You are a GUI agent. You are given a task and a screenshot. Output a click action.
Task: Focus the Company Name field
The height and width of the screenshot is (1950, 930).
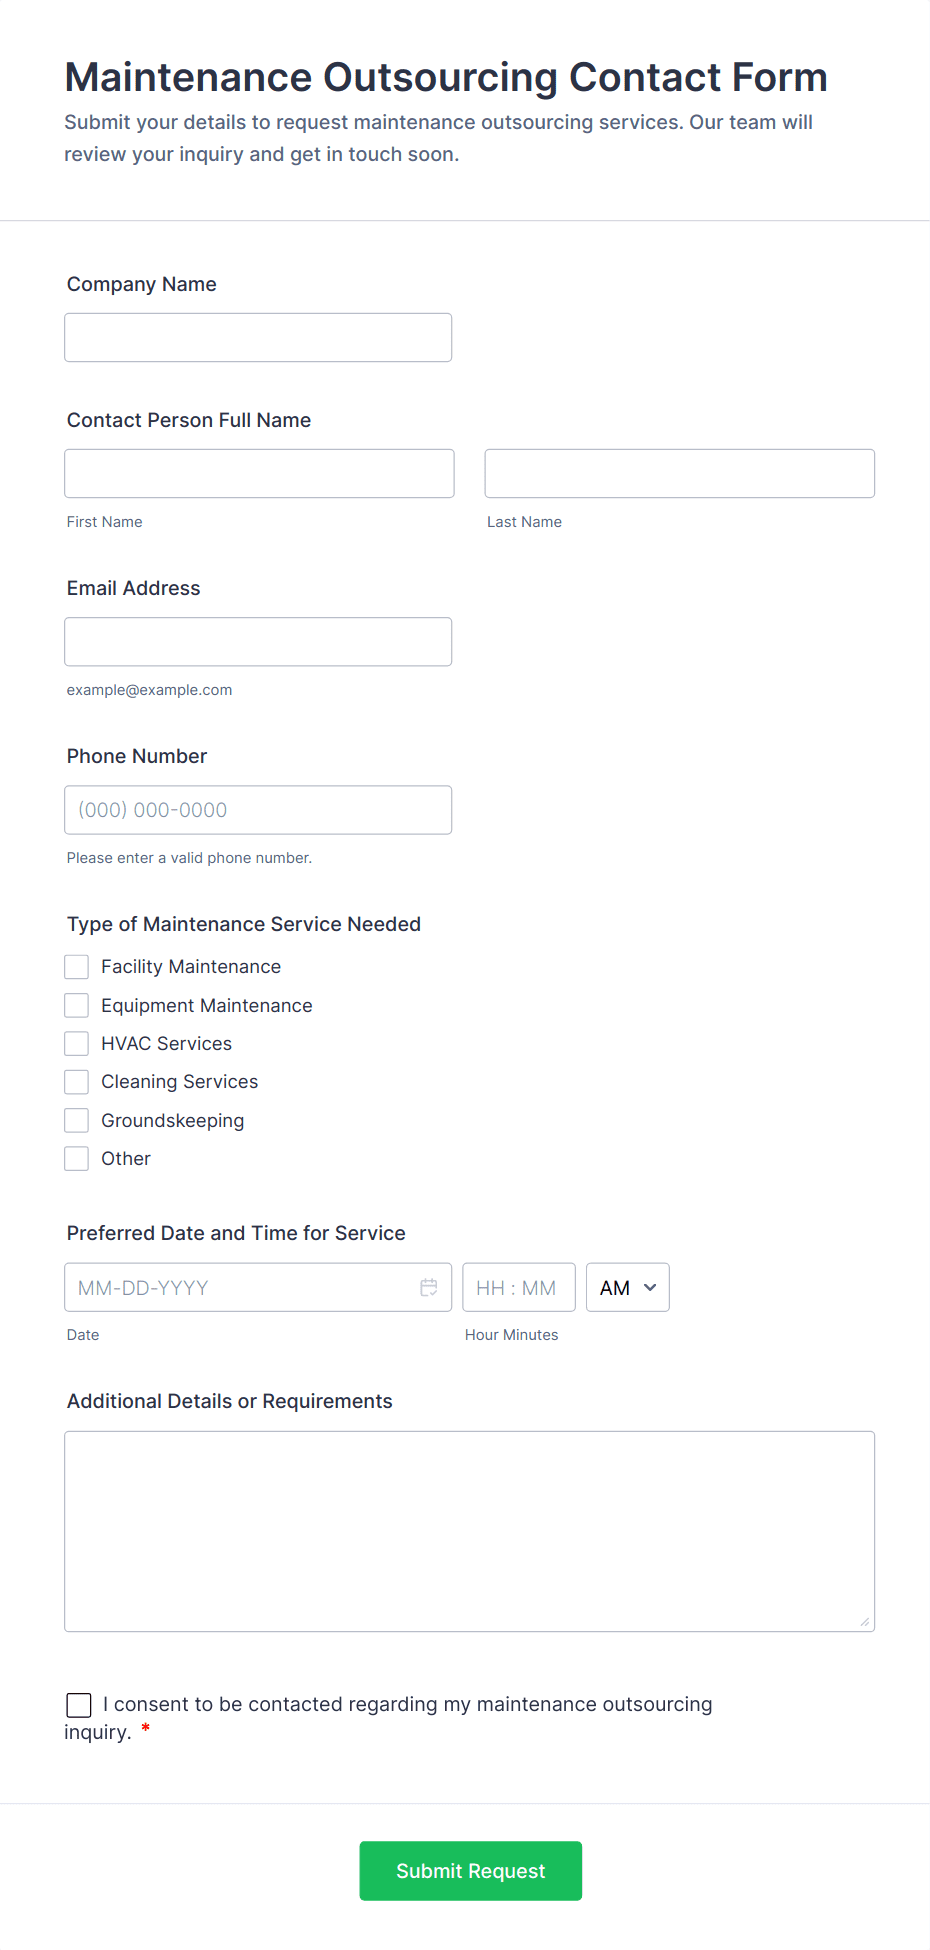[258, 338]
